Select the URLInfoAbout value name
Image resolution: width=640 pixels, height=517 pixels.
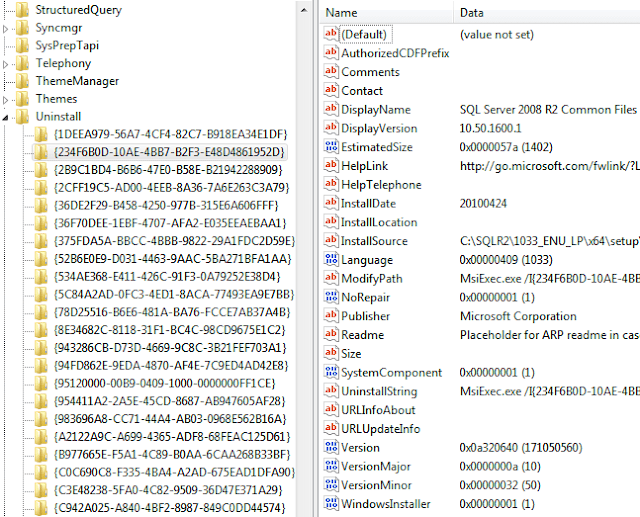(x=378, y=410)
